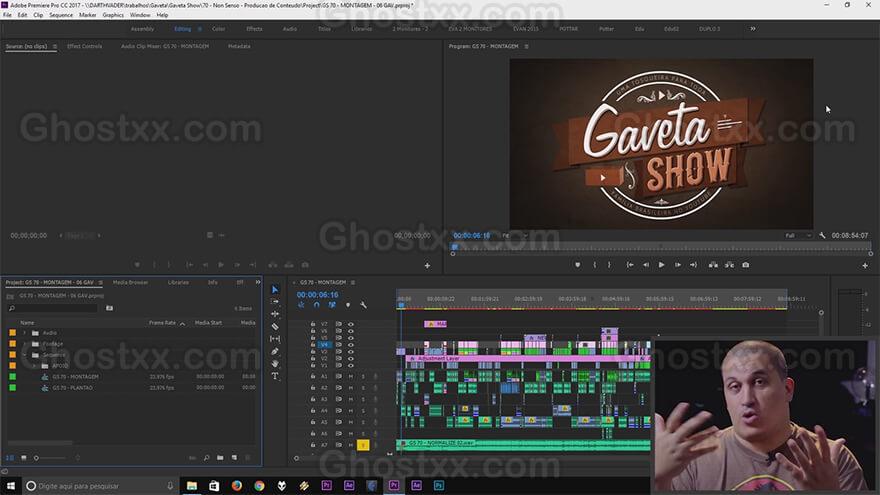Open Program monitor settings wrench

(x=822, y=236)
